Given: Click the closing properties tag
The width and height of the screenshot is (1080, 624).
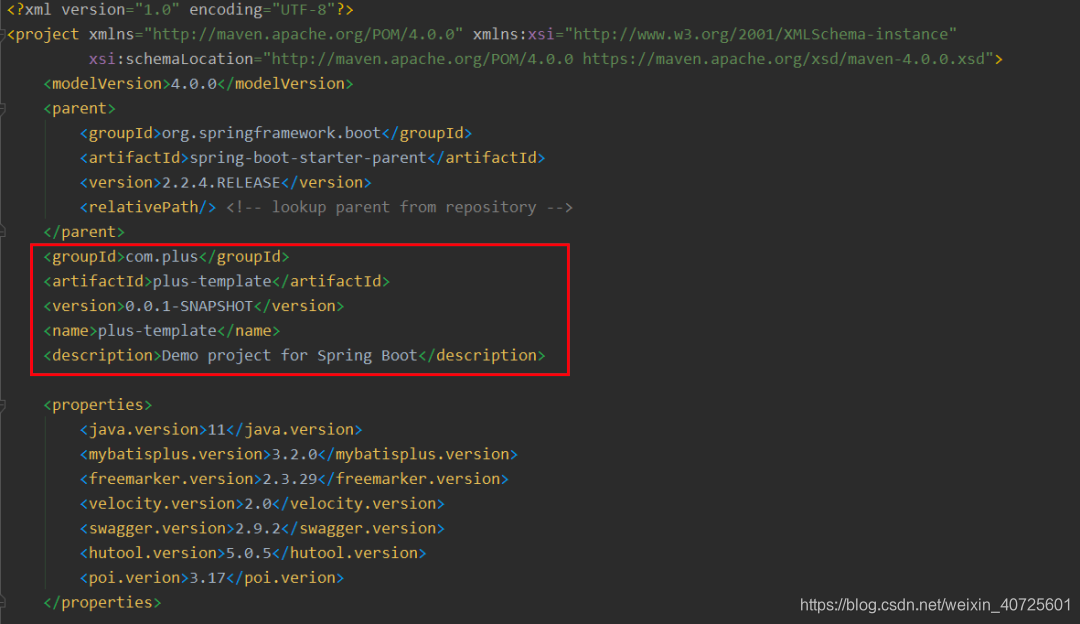Looking at the screenshot, I should [x=102, y=603].
